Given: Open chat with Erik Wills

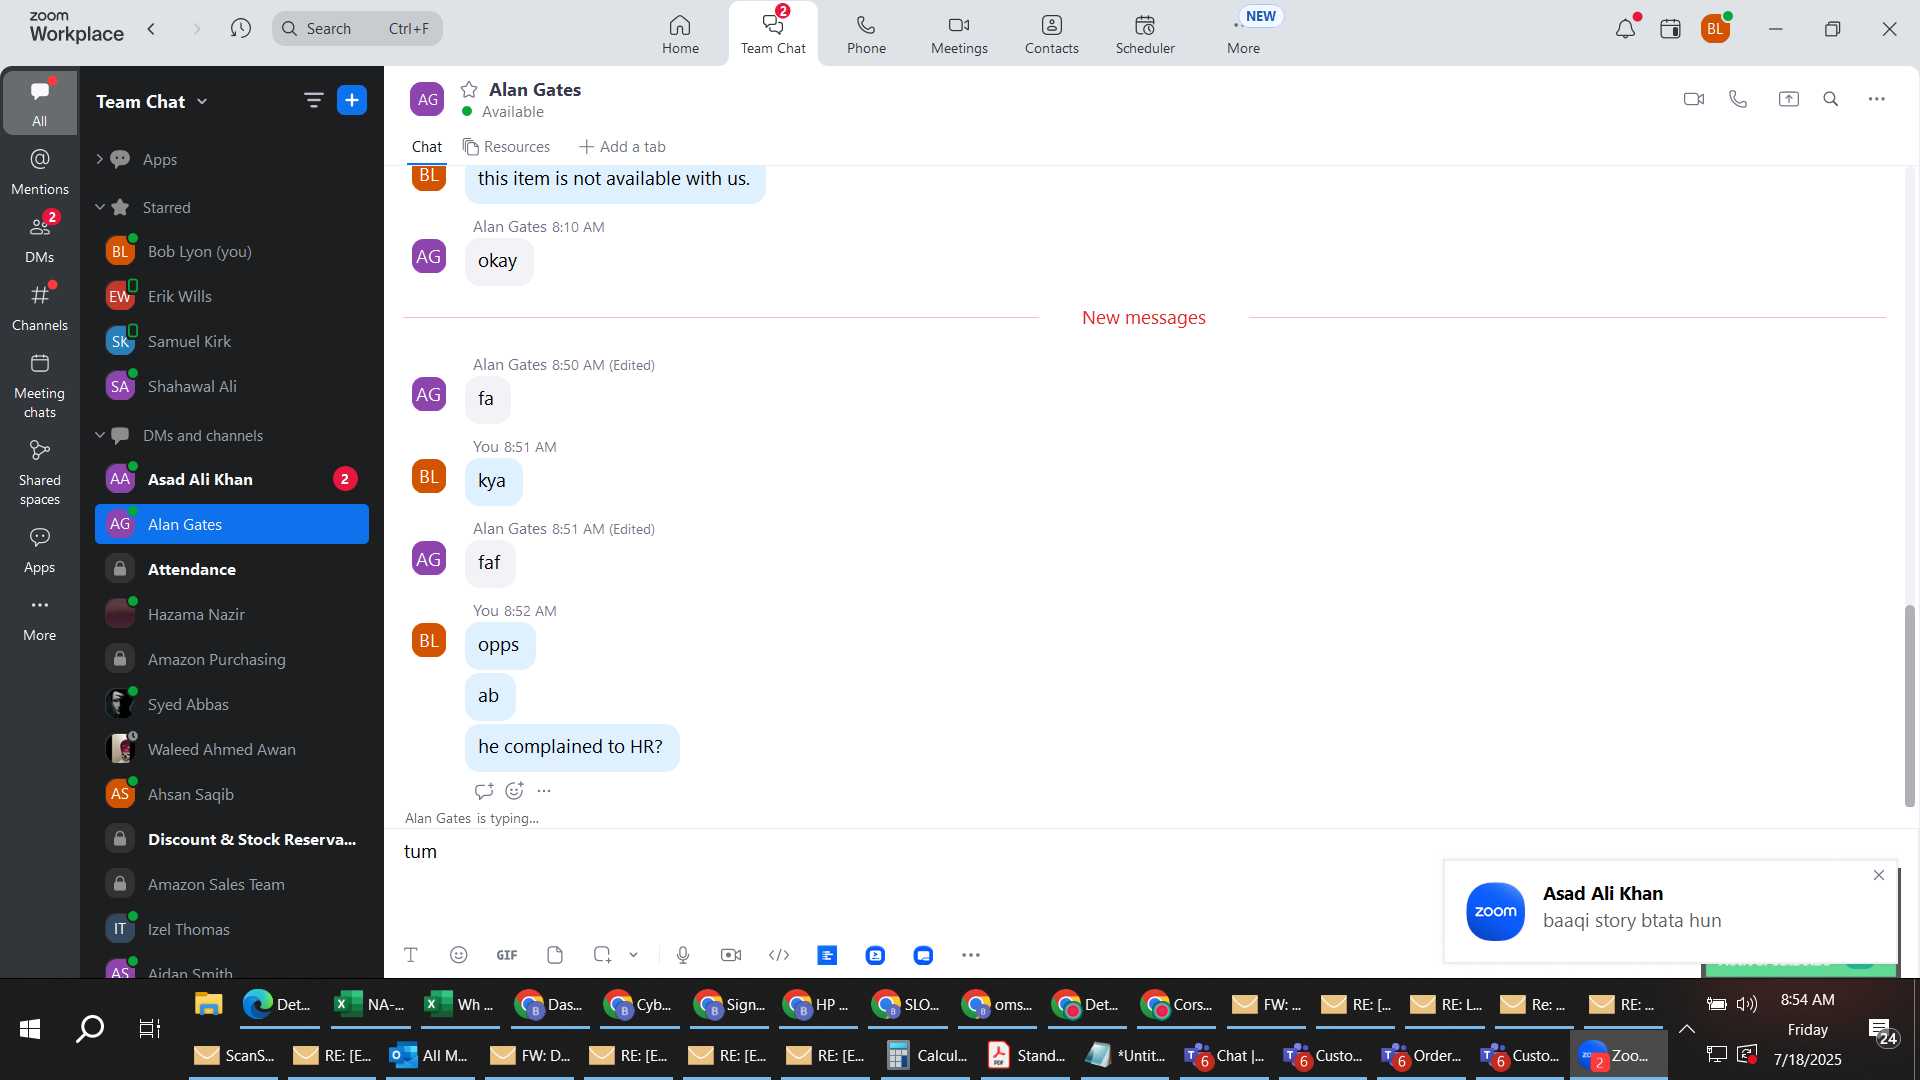Looking at the screenshot, I should click(x=232, y=296).
